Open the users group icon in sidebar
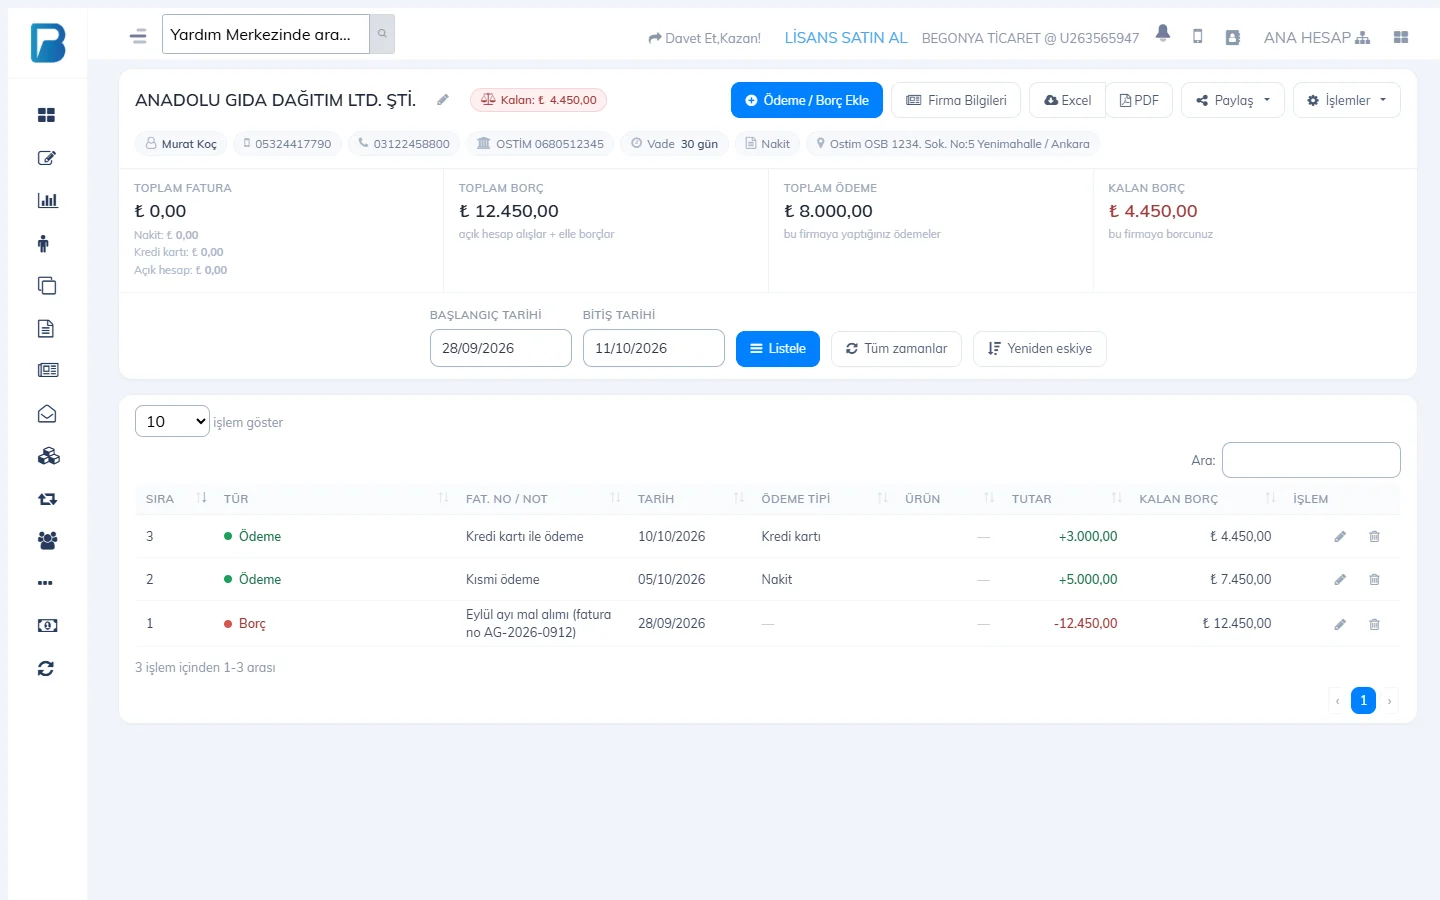 click(47, 541)
